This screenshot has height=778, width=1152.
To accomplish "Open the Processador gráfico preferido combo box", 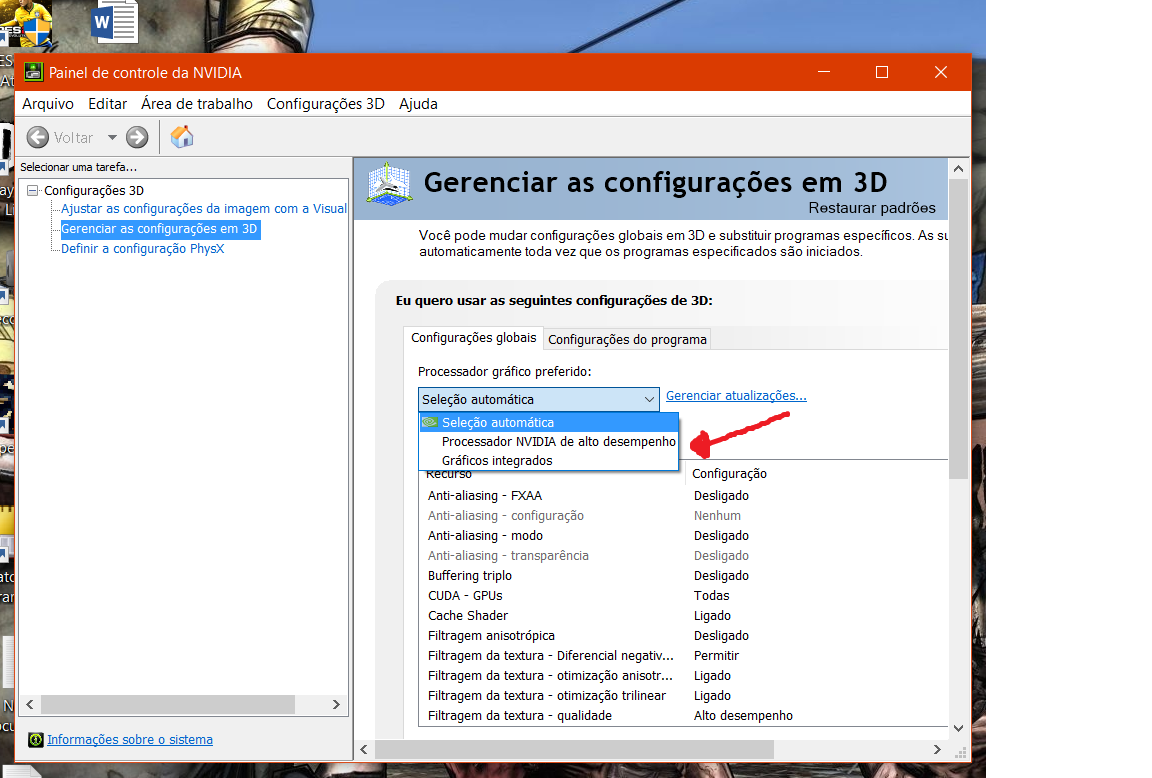I will click(539, 399).
